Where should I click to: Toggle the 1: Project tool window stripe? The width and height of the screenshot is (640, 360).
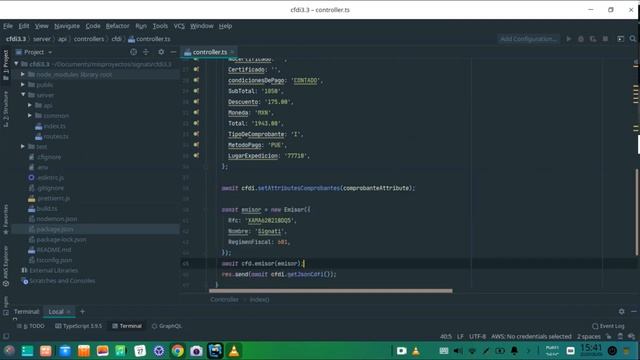tap(6, 65)
